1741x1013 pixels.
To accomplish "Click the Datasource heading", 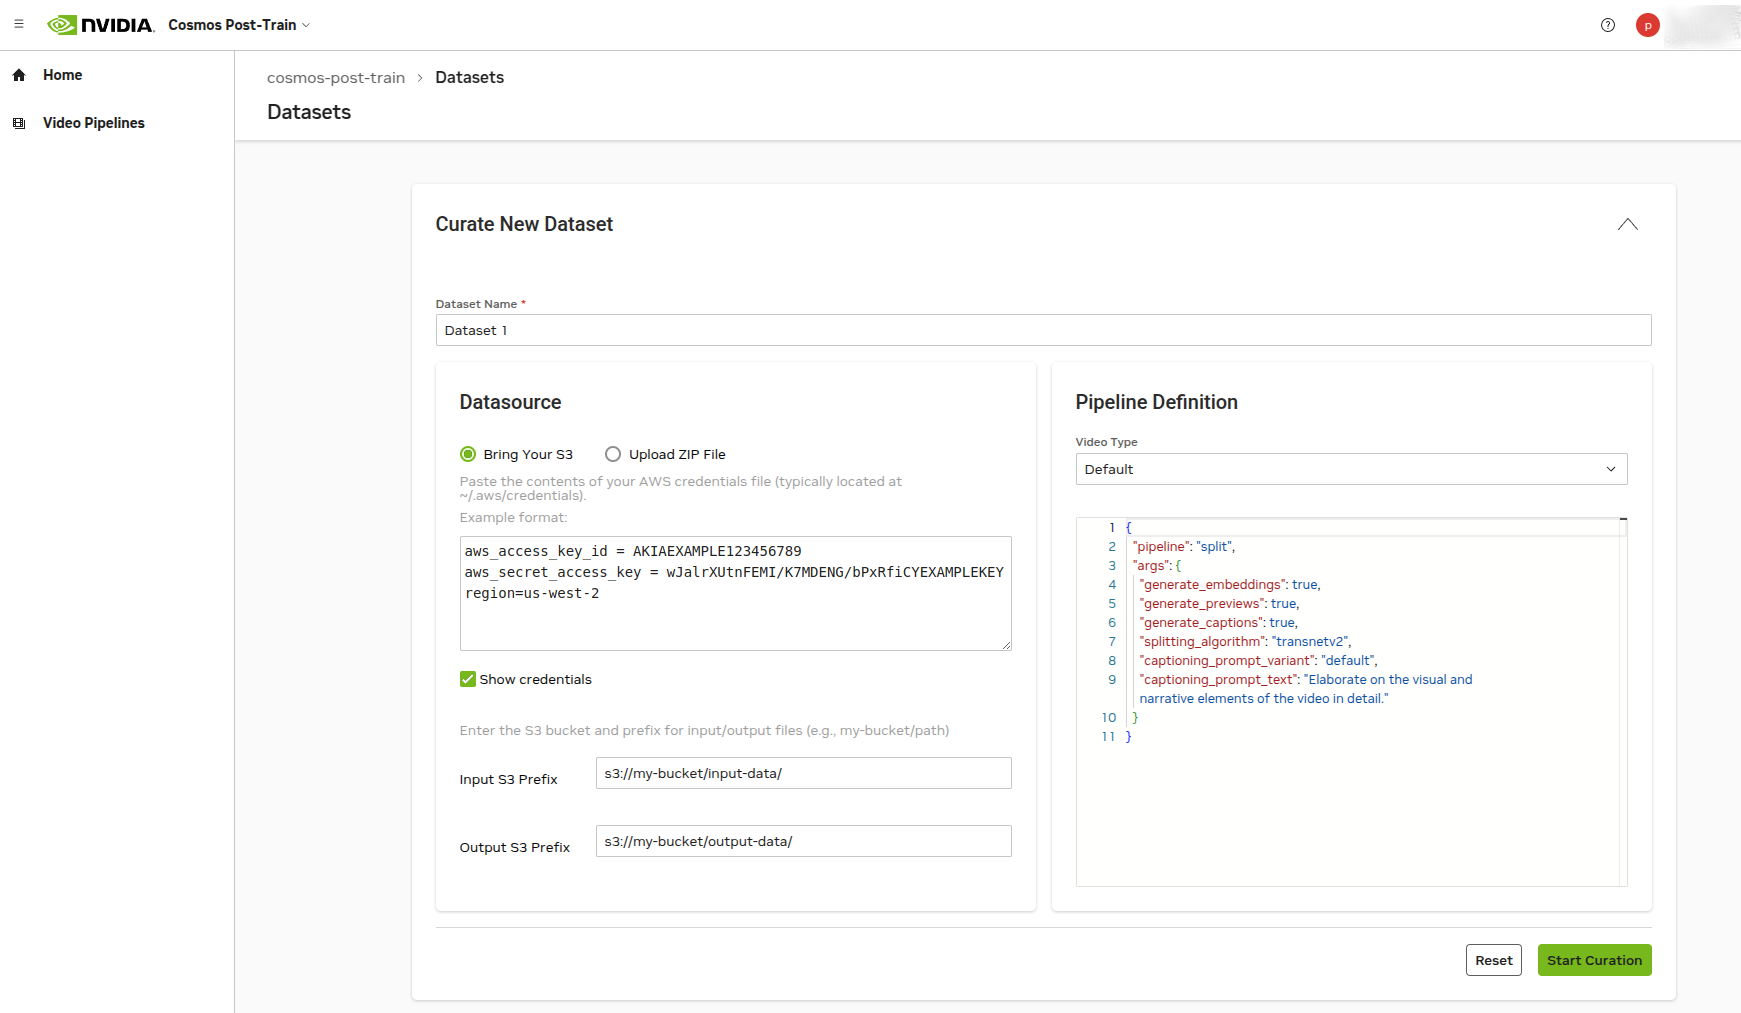I will pyautogui.click(x=510, y=402).
